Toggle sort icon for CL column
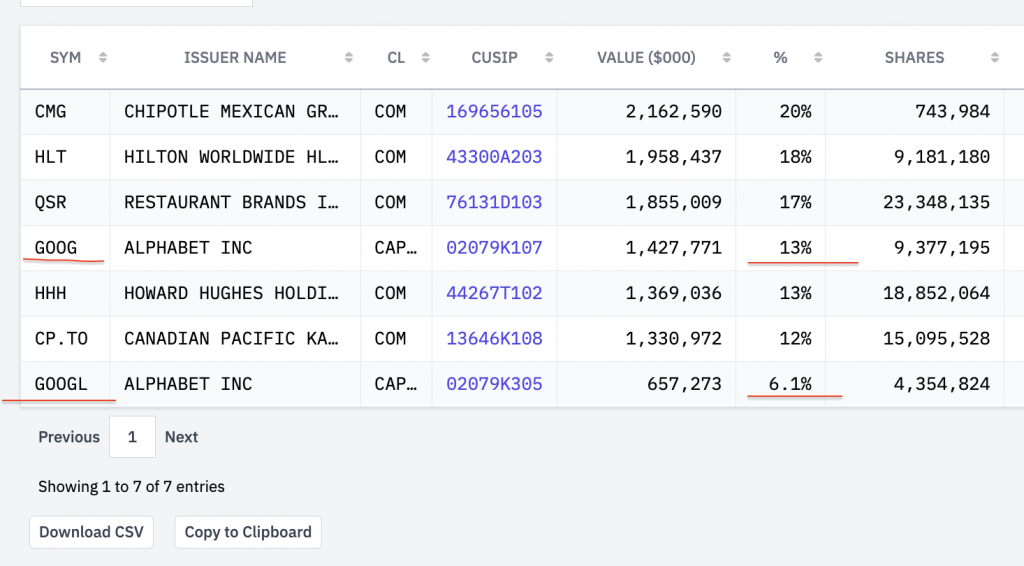 tap(426, 58)
